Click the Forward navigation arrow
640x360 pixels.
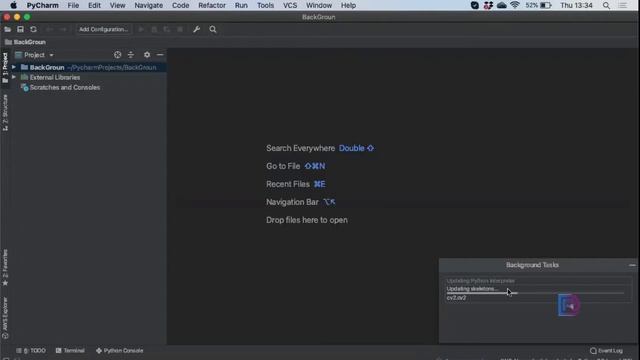(62, 29)
